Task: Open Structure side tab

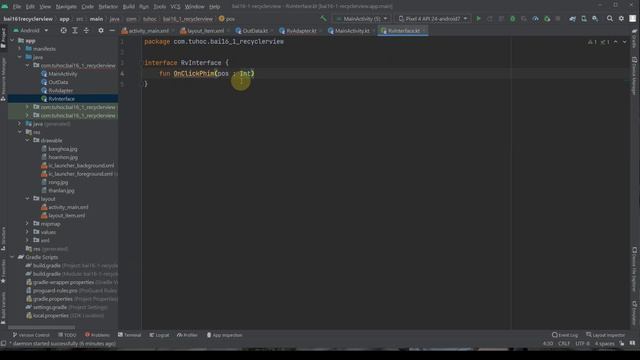Action: 3,239
